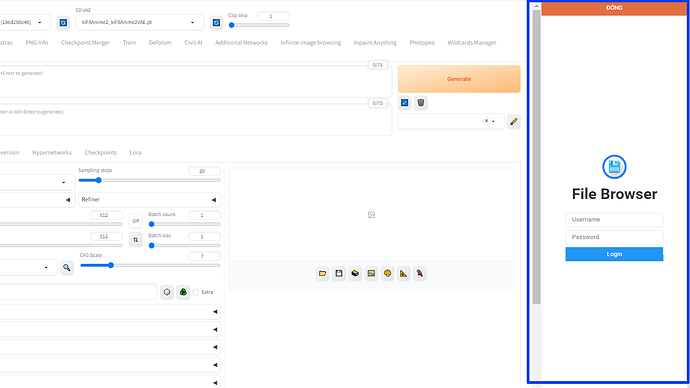Expand the Refiner section

(x=150, y=200)
